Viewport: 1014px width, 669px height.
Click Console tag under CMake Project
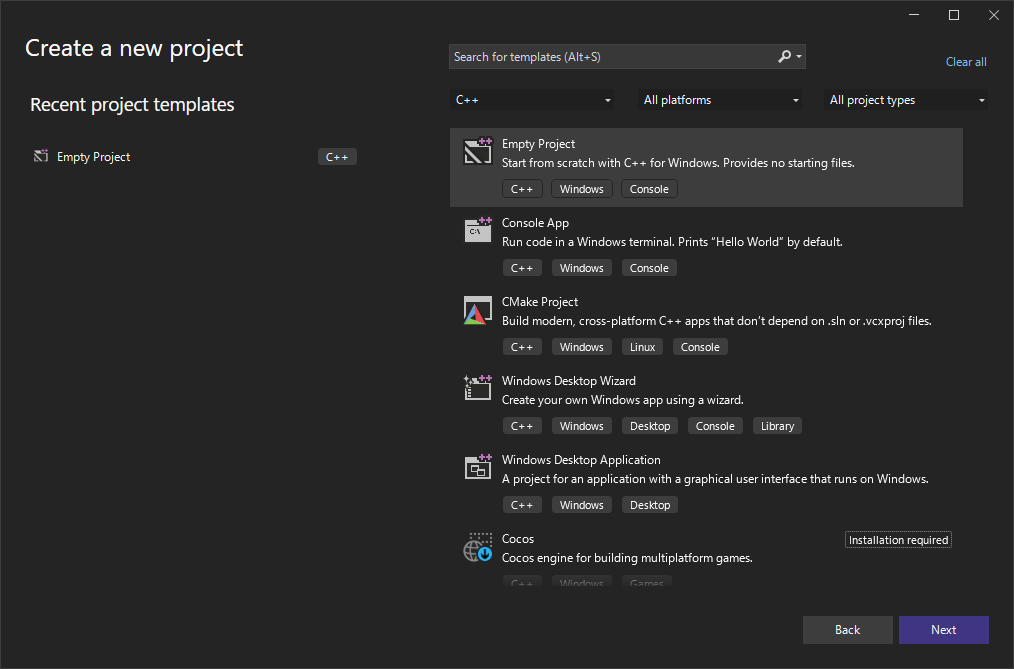click(x=700, y=347)
